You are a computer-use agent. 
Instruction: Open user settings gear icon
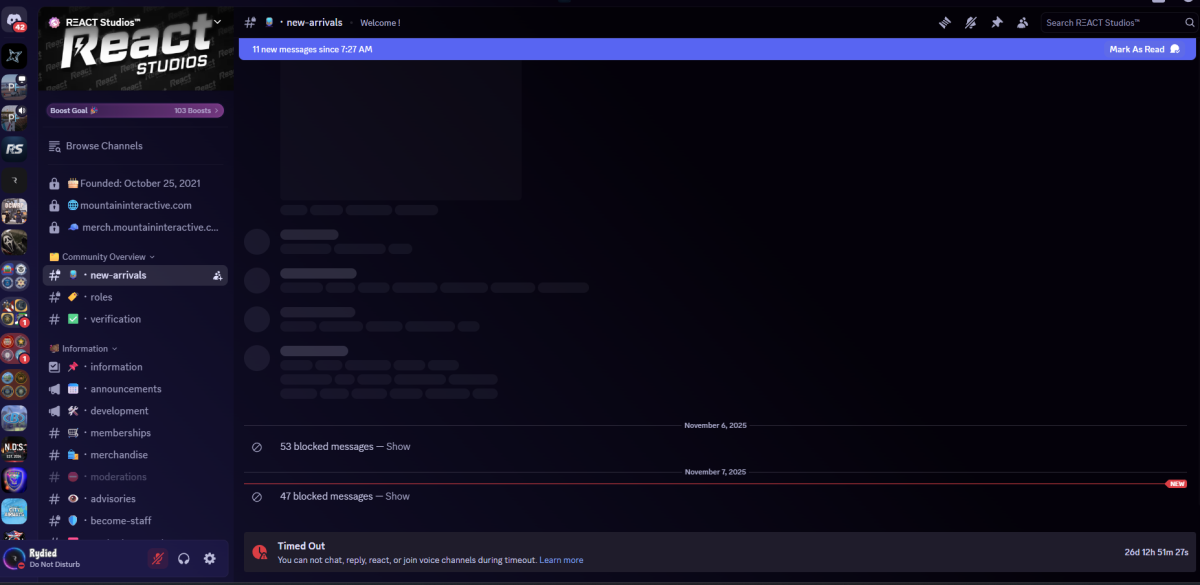pyautogui.click(x=210, y=559)
